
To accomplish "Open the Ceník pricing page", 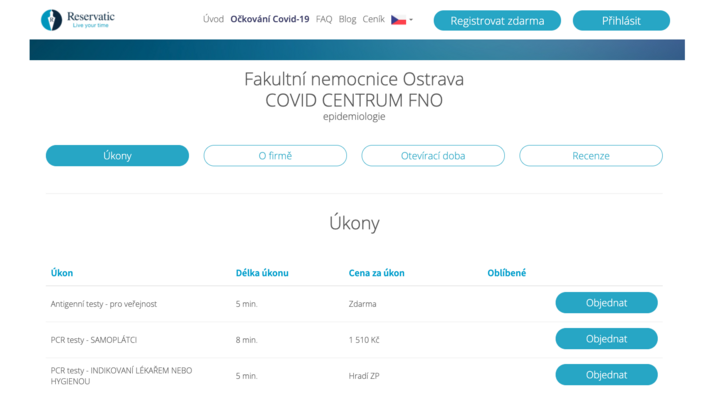I will coord(373,20).
